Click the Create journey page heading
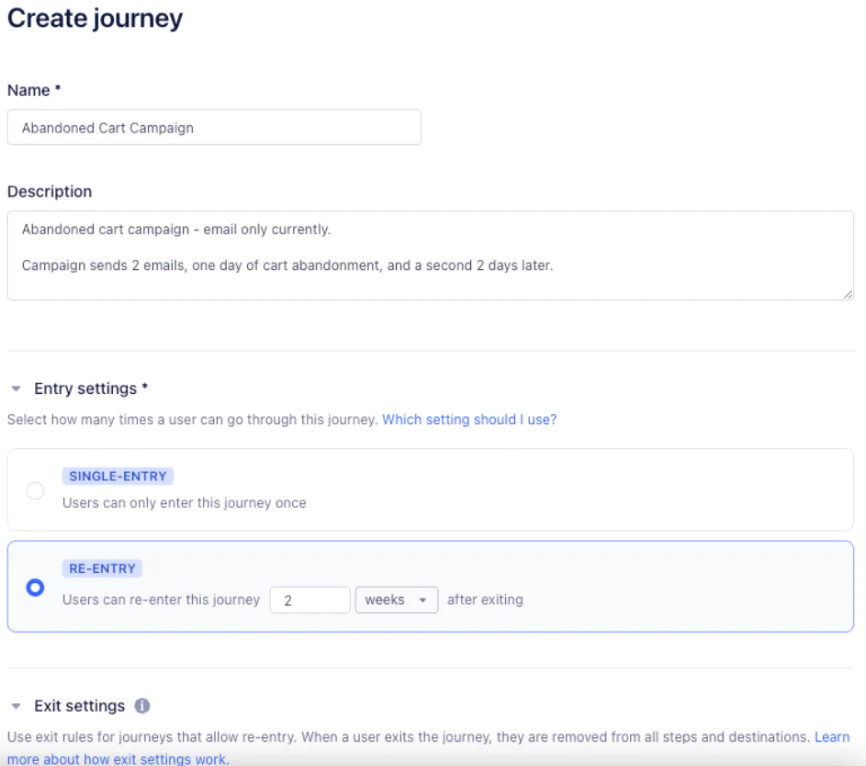Image resolution: width=866 pixels, height=766 pixels. point(95,18)
